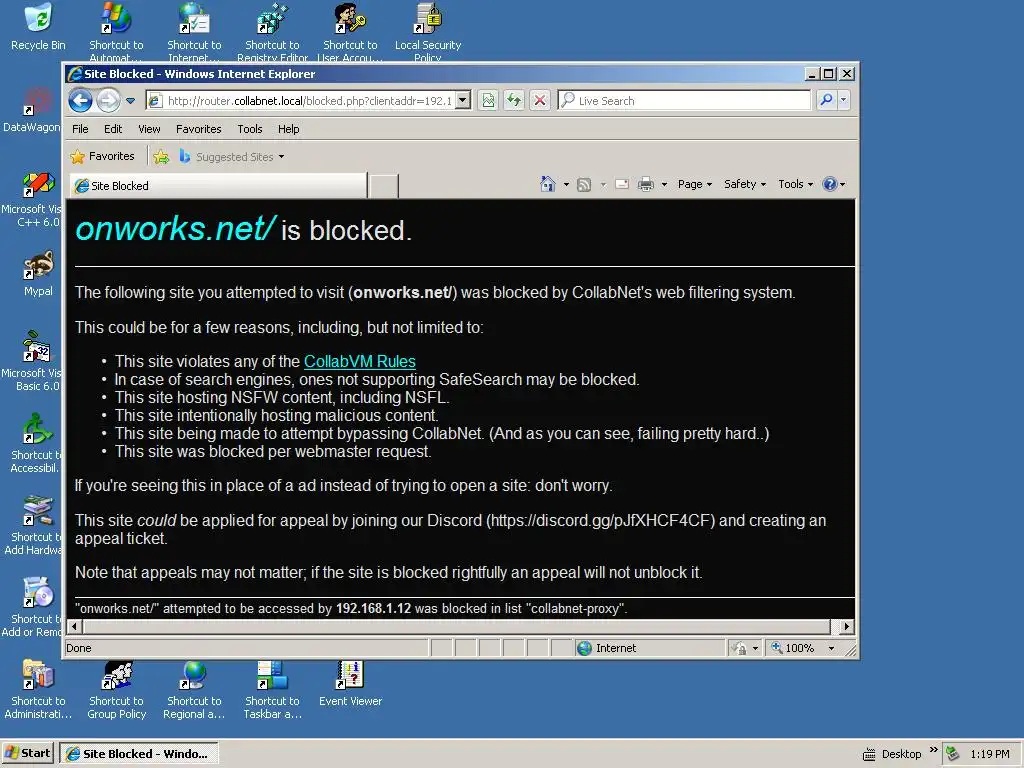Open the Favorites star button
Image resolution: width=1024 pixels, height=768 pixels.
click(102, 157)
